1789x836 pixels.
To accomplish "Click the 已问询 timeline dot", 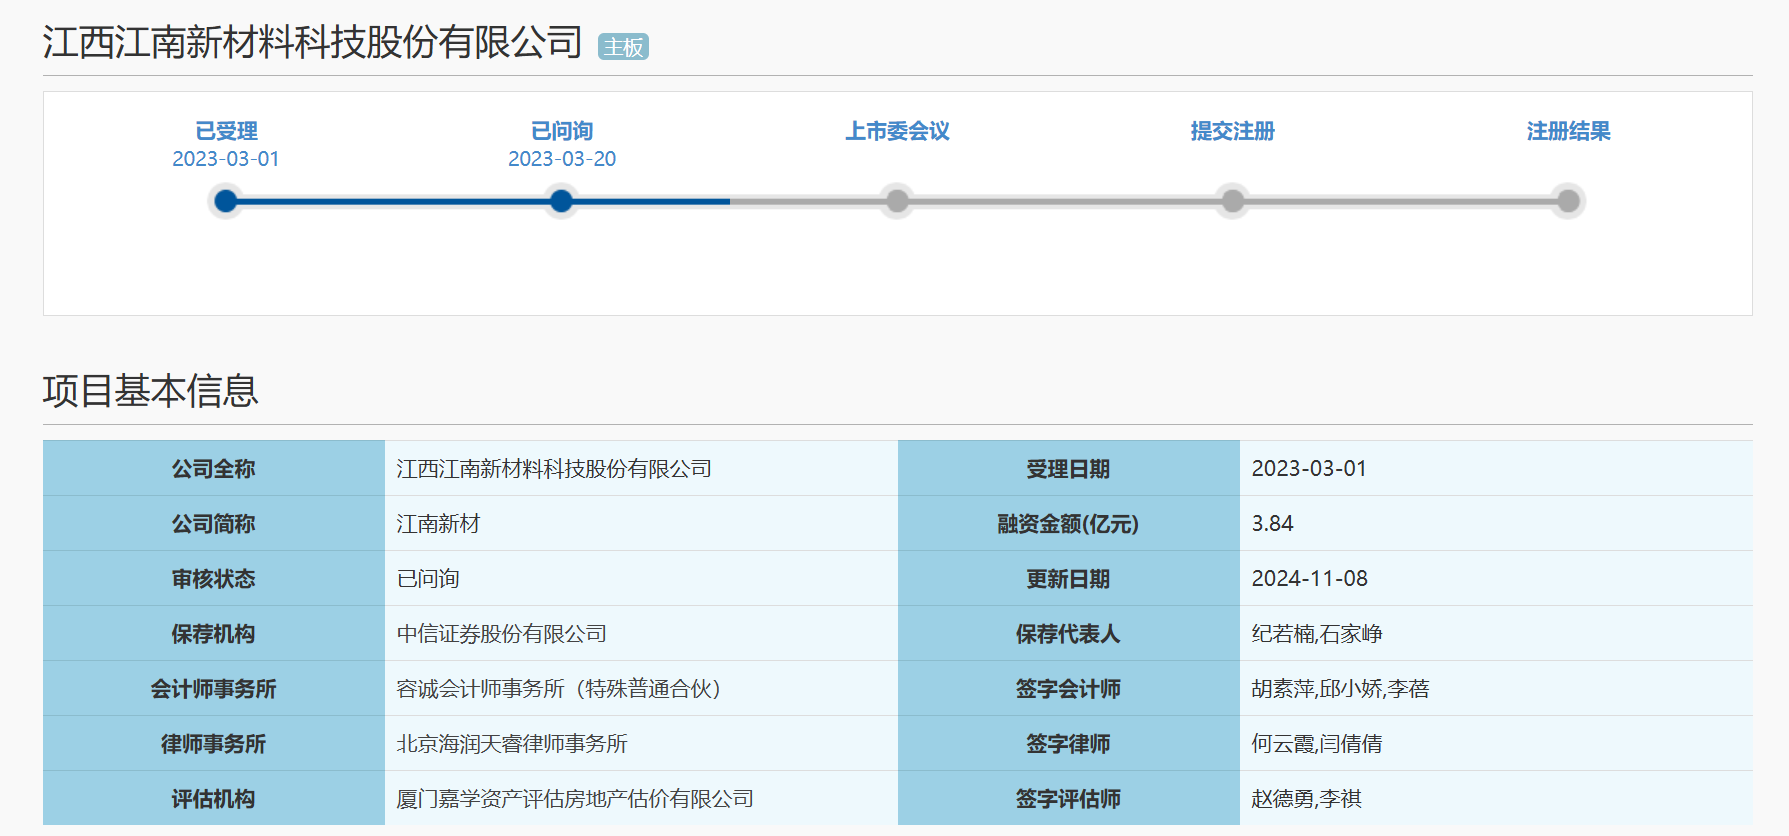I will [562, 201].
